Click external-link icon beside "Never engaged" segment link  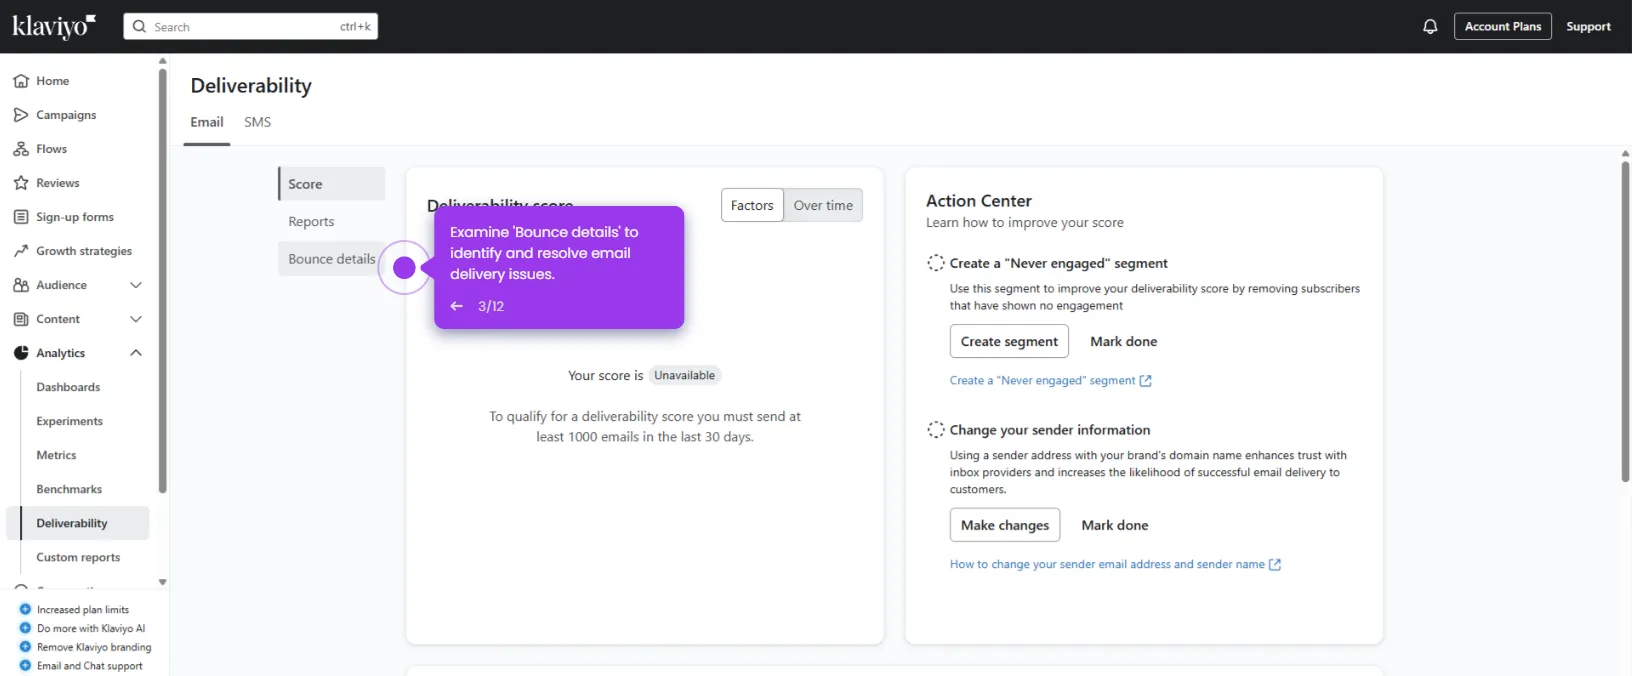tap(1146, 381)
